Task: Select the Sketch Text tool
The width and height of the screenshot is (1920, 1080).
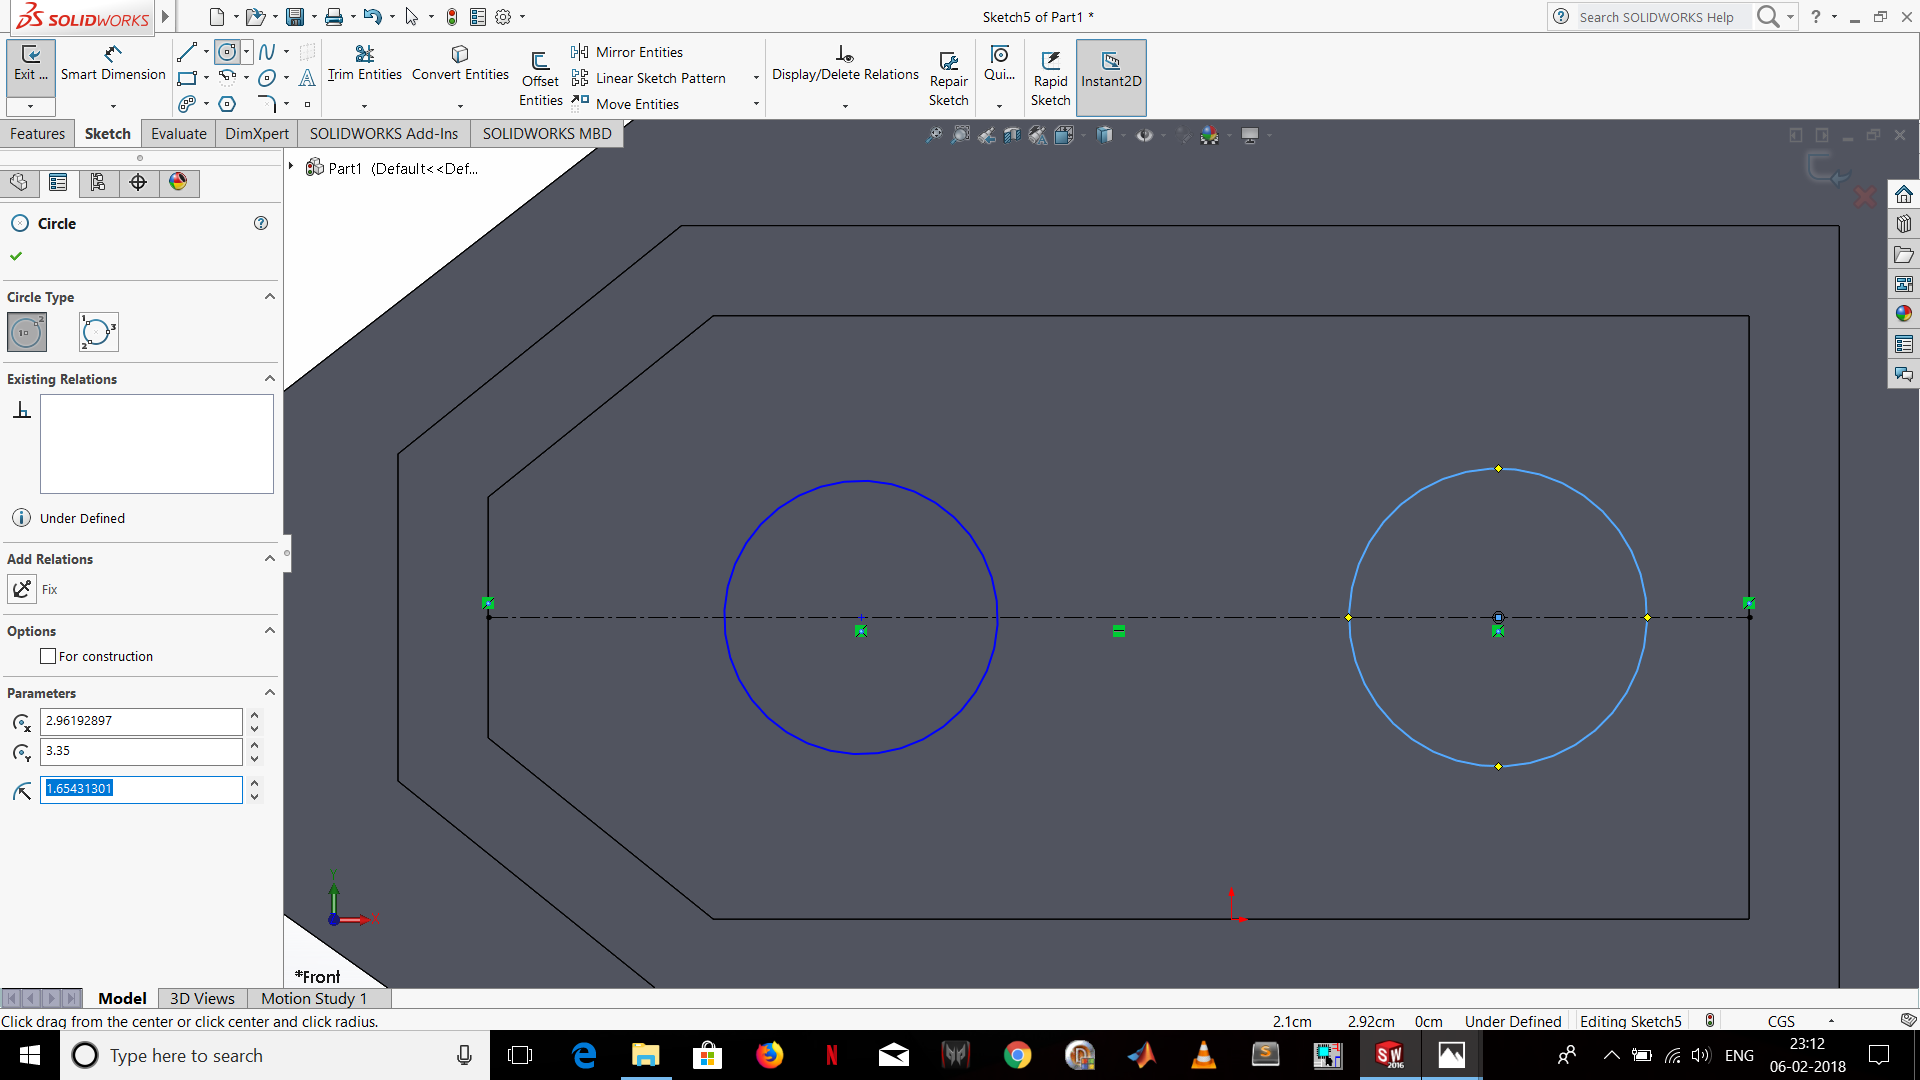Action: click(x=307, y=77)
